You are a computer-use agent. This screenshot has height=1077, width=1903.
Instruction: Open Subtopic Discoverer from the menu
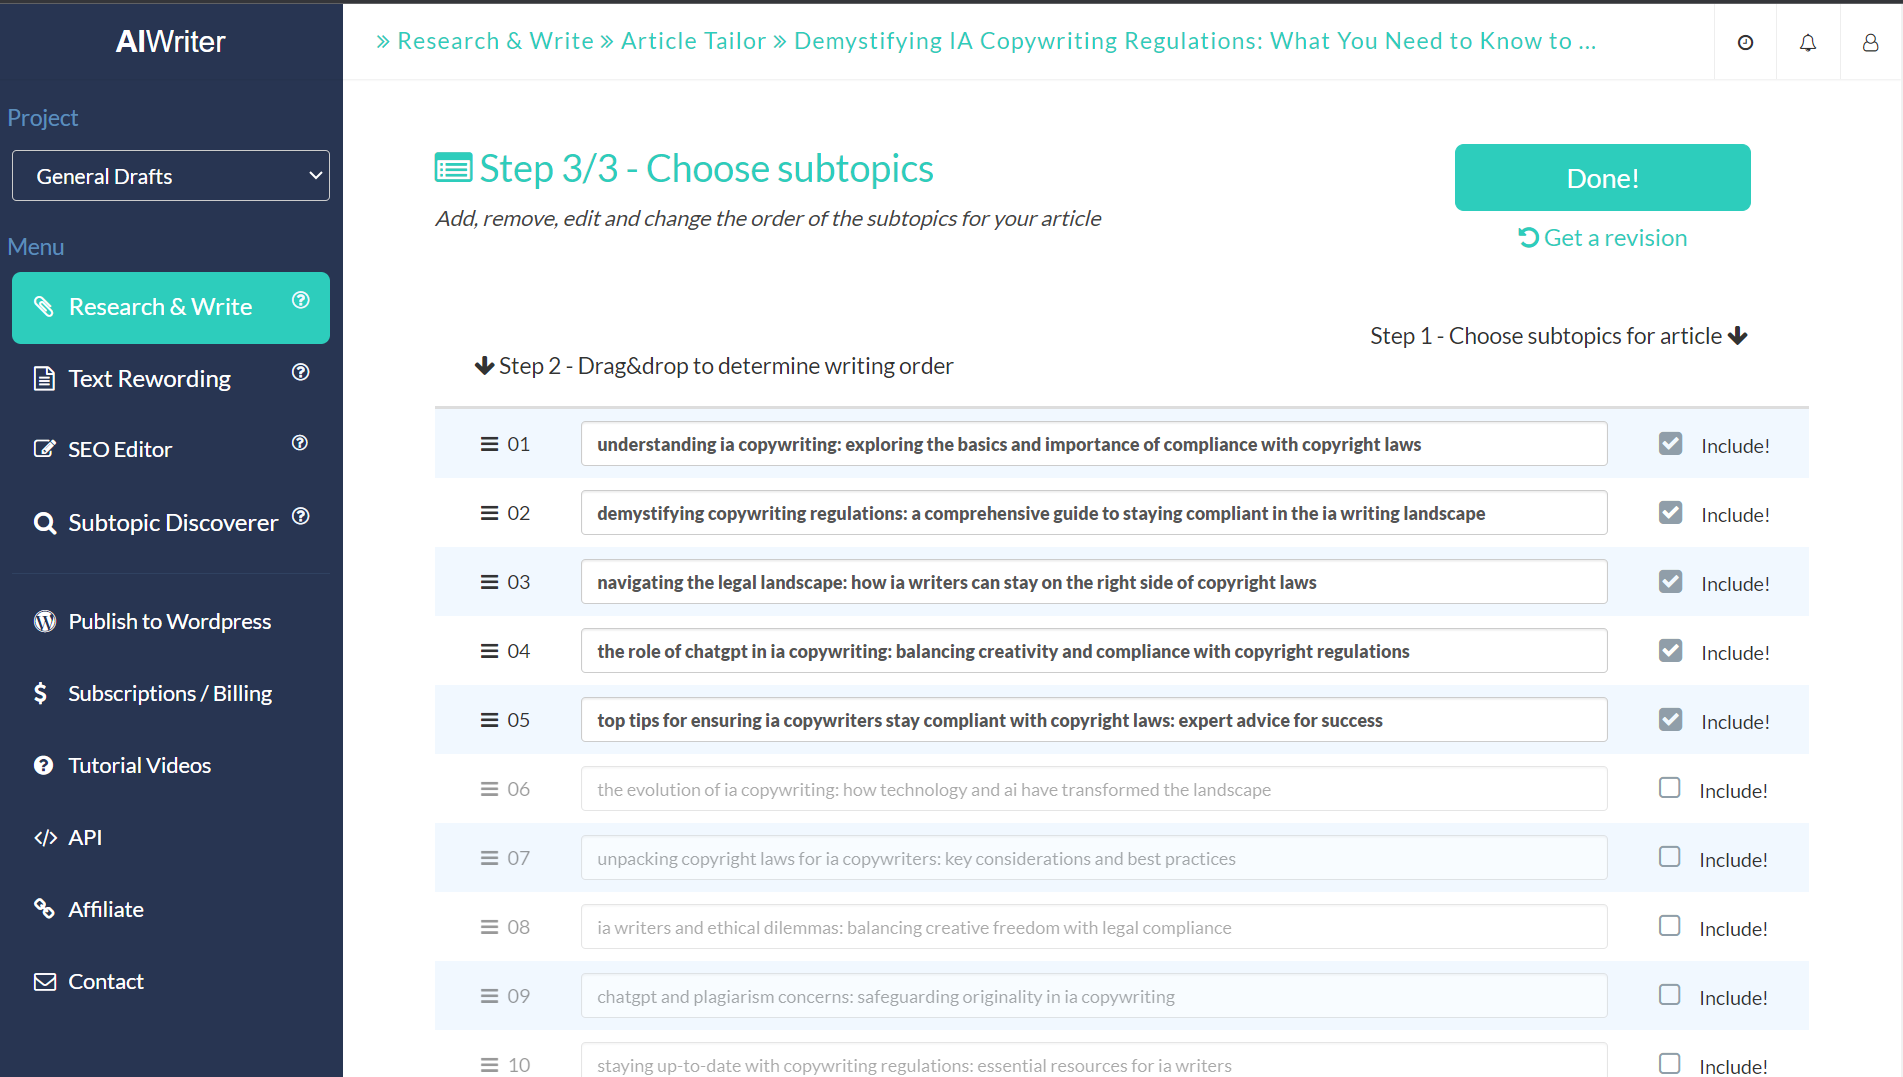pos(172,522)
